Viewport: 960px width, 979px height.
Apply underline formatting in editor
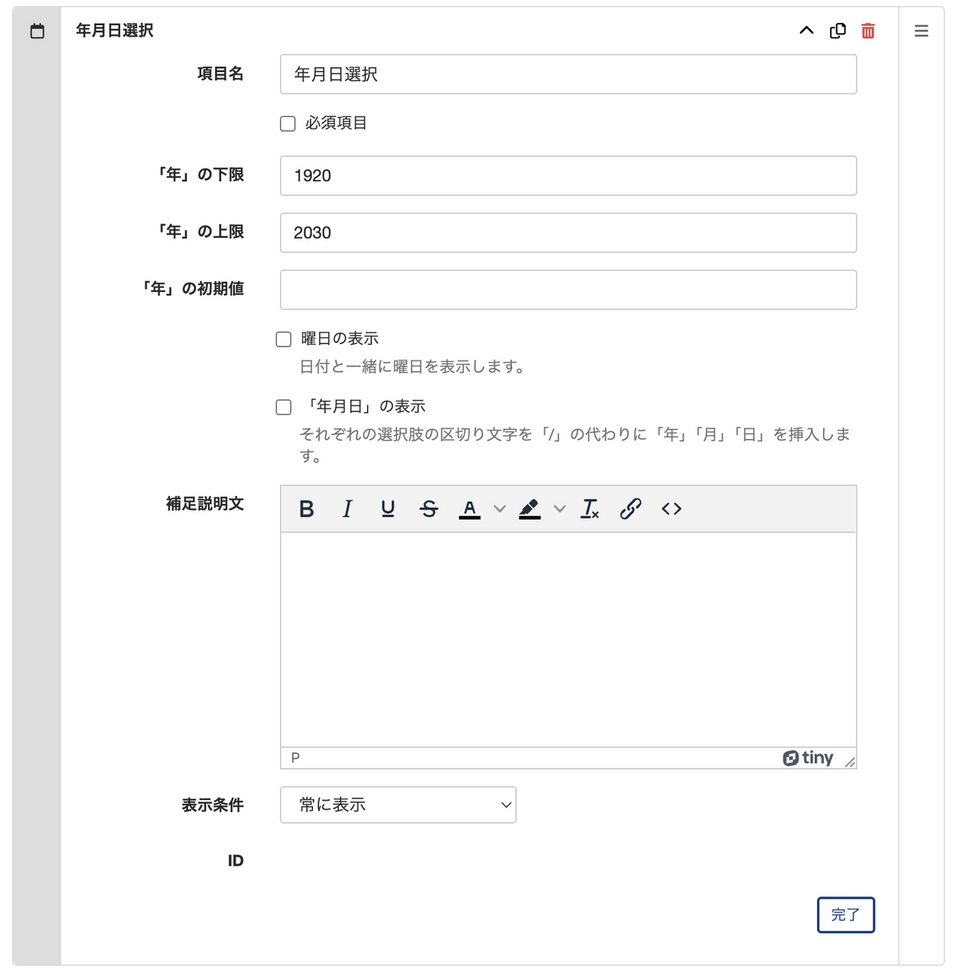coord(388,509)
